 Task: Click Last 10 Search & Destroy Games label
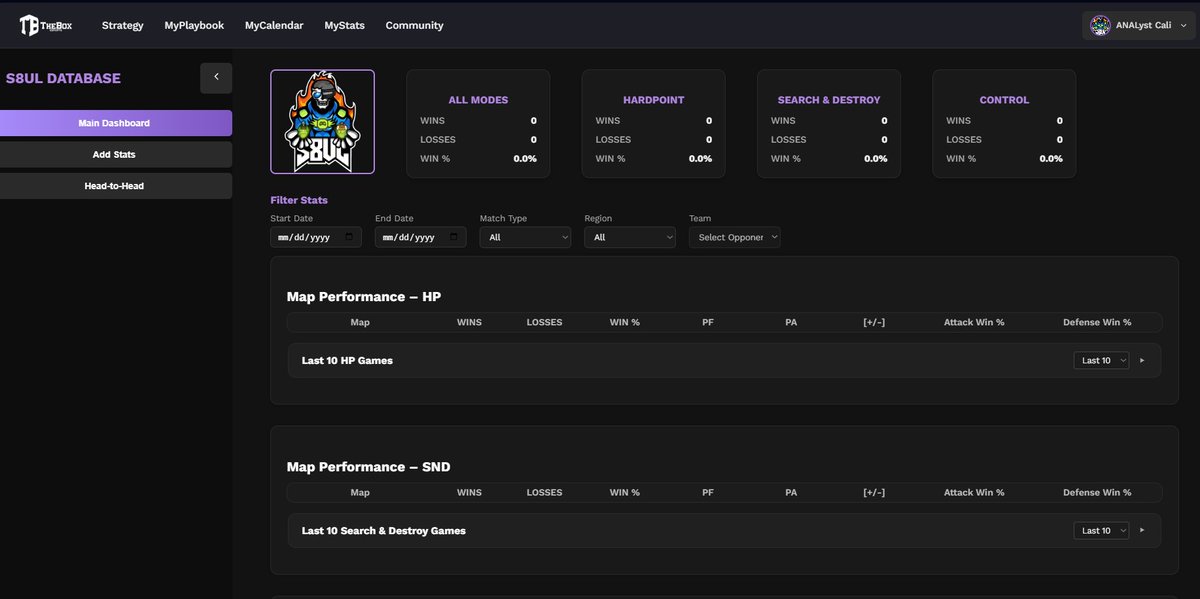tap(384, 530)
